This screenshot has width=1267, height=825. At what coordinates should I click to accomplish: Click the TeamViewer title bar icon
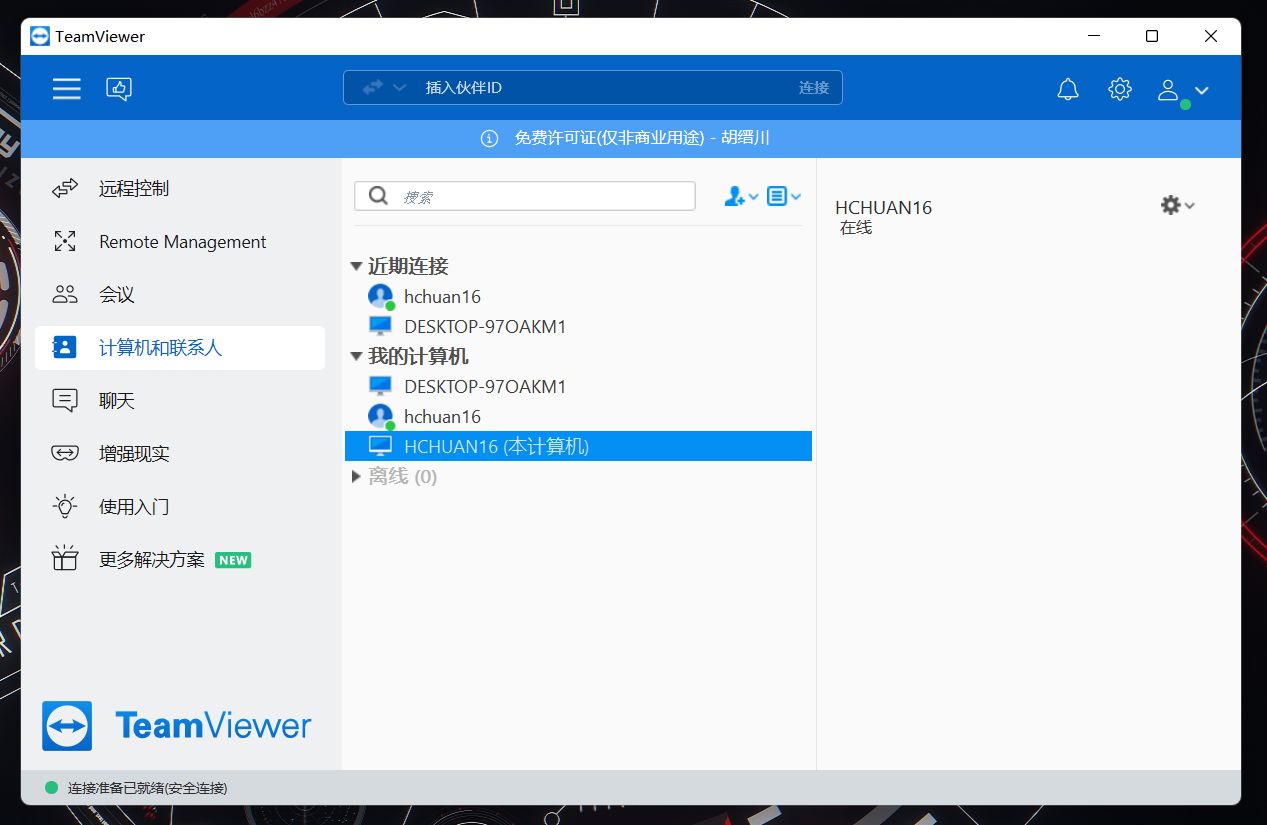(40, 36)
